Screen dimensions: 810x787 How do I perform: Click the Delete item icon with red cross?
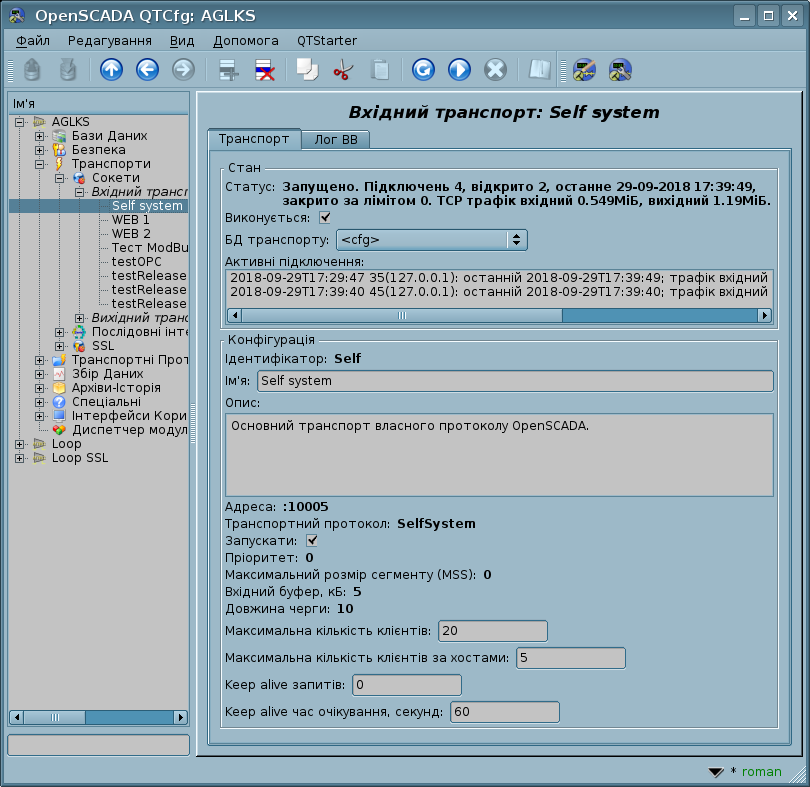[x=264, y=70]
